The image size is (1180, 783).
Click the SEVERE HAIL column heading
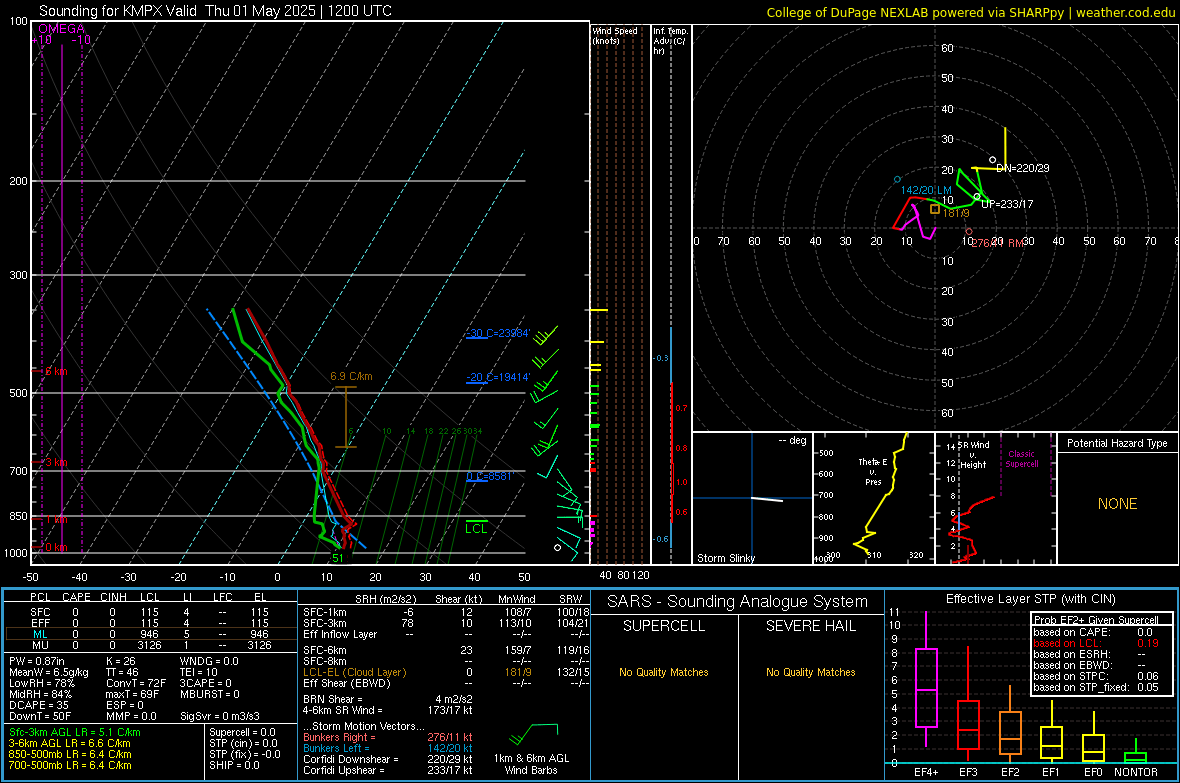click(810, 626)
